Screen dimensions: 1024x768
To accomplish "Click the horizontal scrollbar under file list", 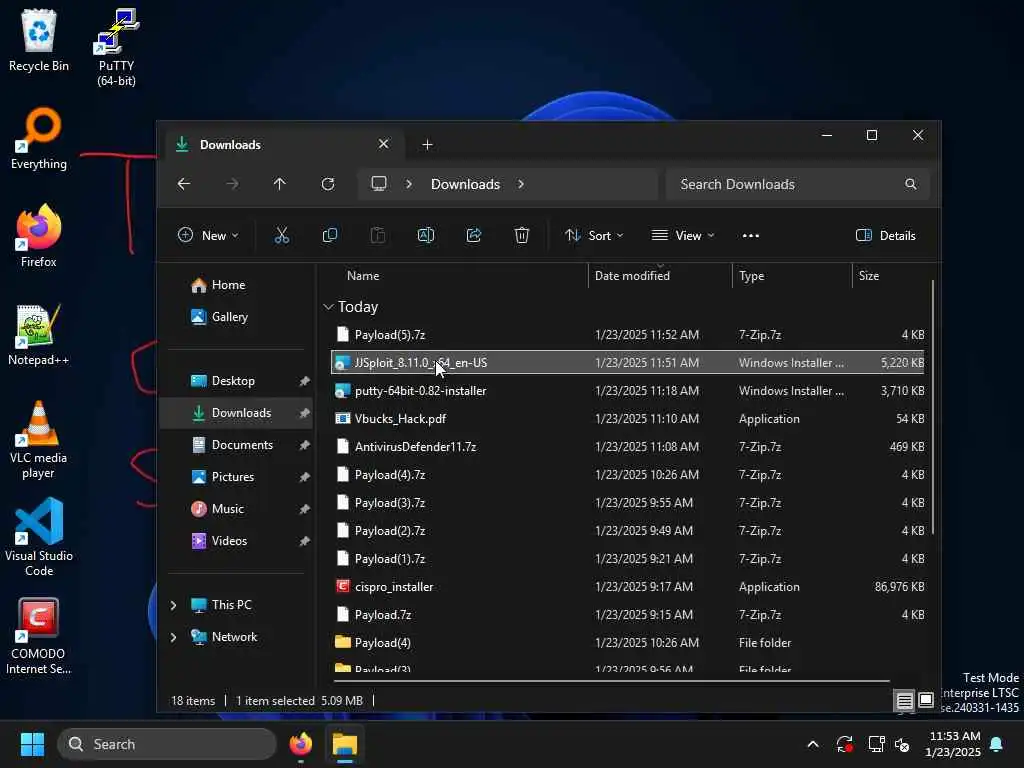I will click(x=612, y=681).
